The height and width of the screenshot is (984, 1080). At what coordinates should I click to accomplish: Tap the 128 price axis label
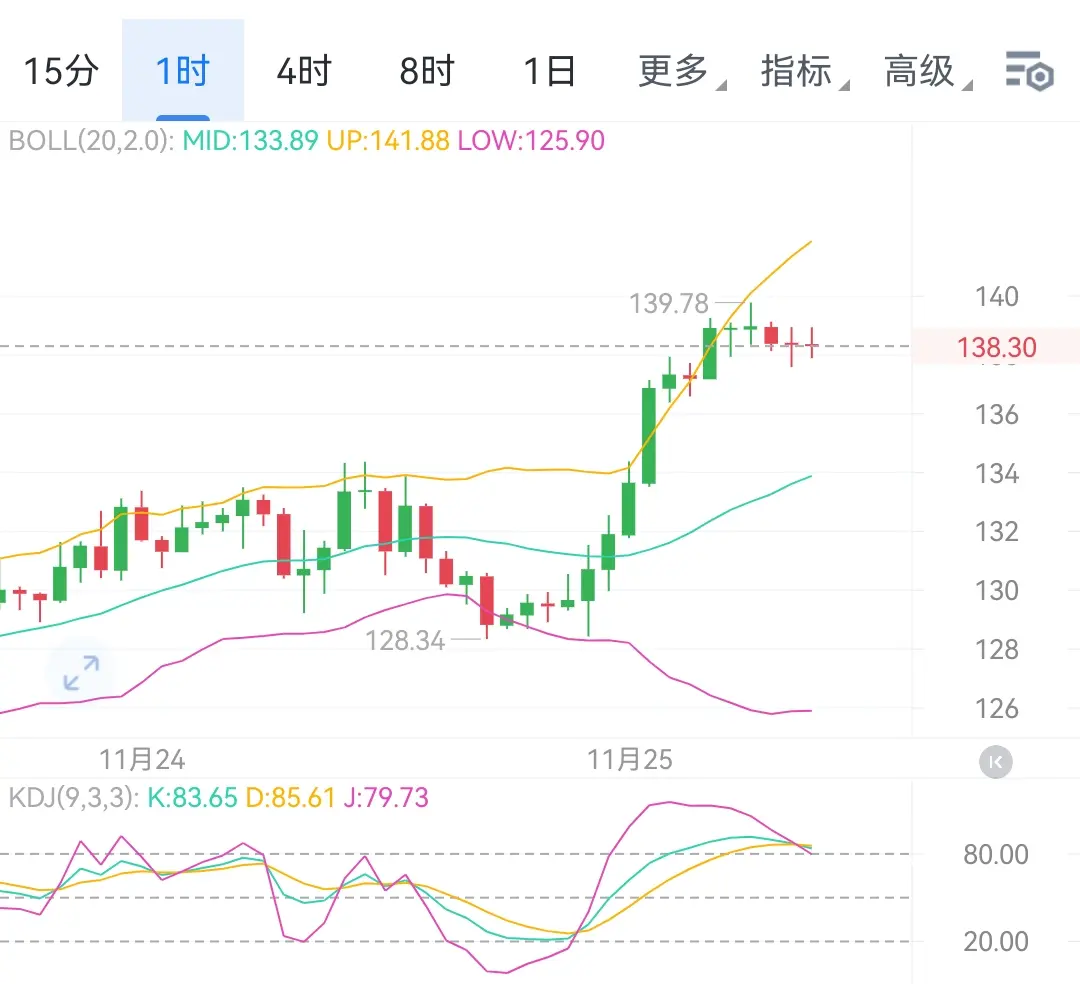997,649
